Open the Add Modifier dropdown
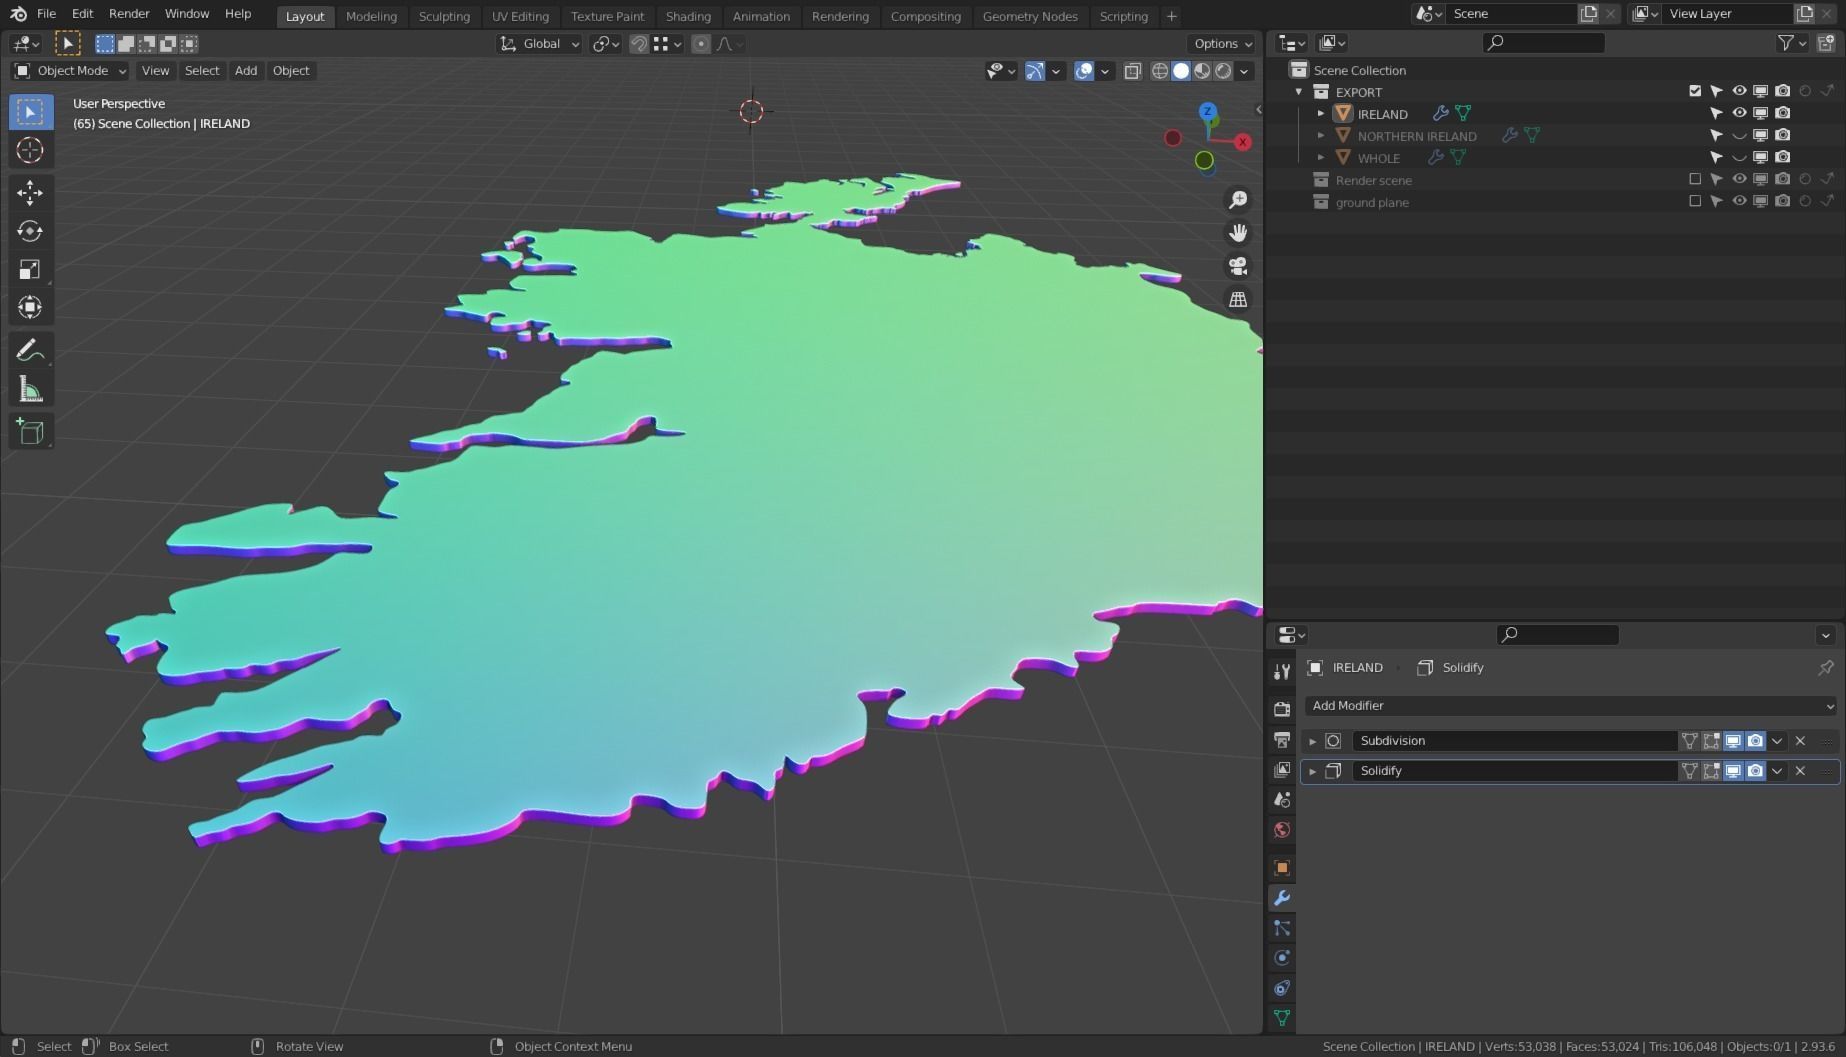This screenshot has height=1057, width=1846. (1571, 706)
